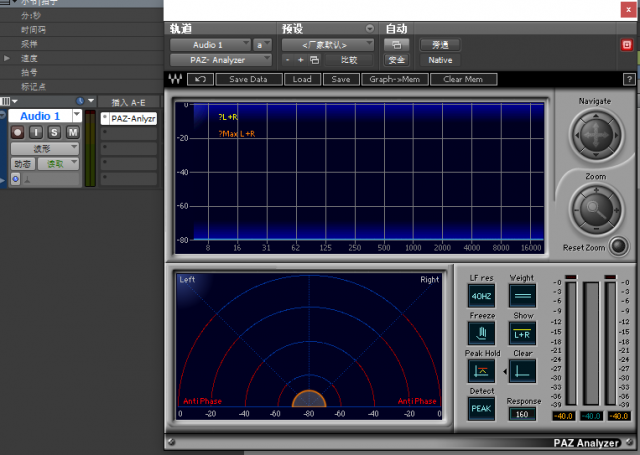Viewport: 640px width, 455px height.
Task: Toggle input monitoring on Audio 1
Action: [36, 132]
